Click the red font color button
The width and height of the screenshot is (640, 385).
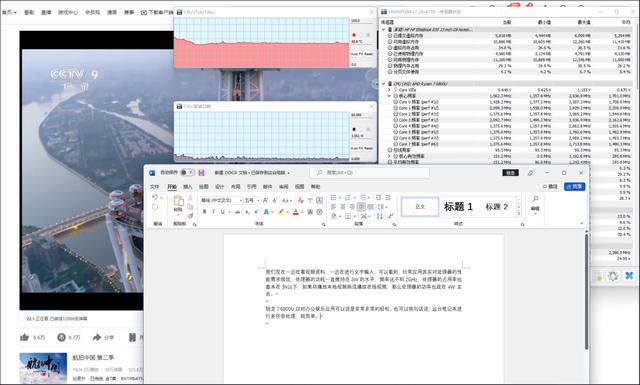296,212
